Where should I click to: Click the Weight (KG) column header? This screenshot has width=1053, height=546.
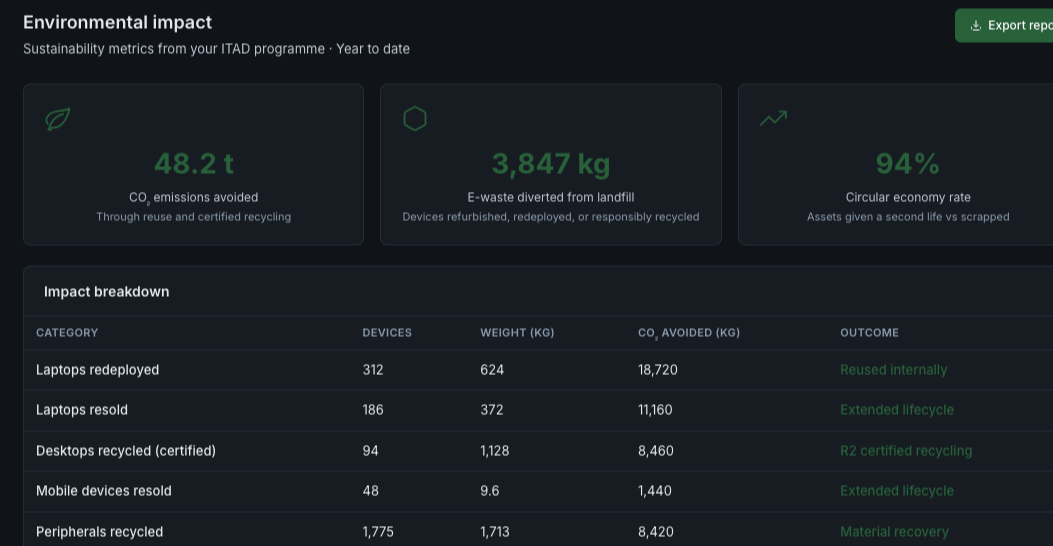(516, 333)
